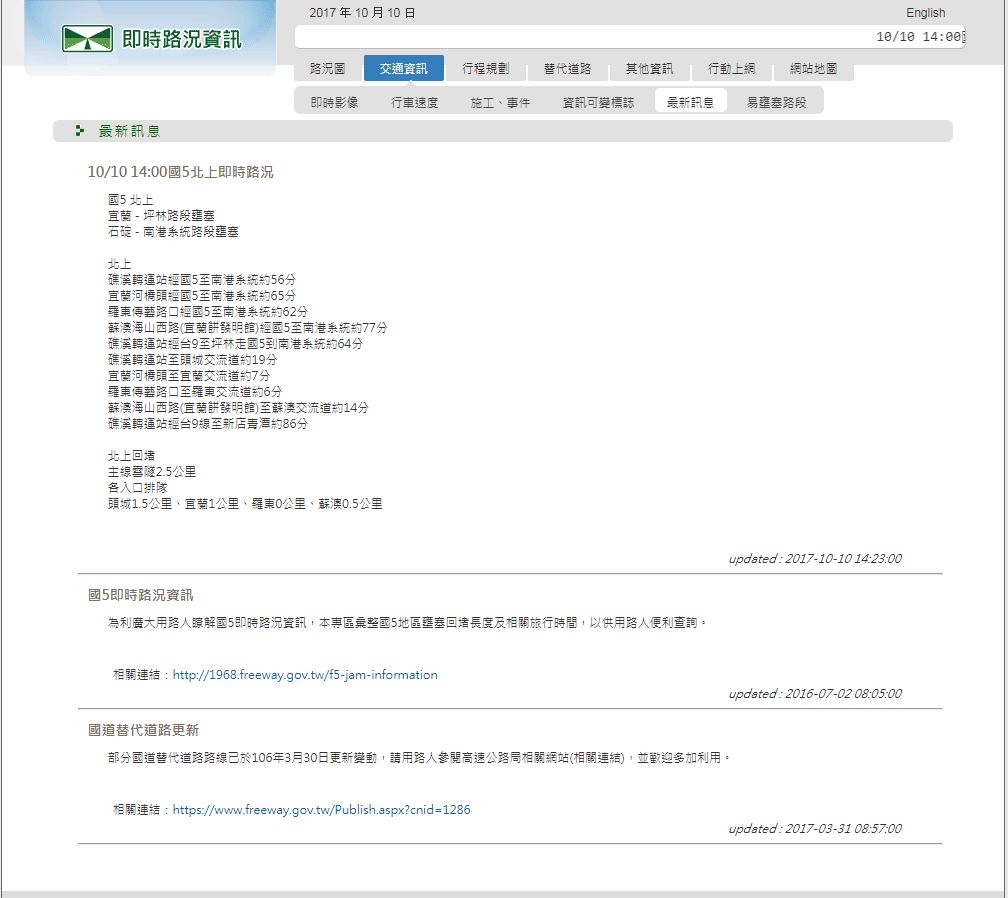Viewport: 1008px width, 898px height.
Task: Go to the 行程規劃 tab
Action: (485, 69)
